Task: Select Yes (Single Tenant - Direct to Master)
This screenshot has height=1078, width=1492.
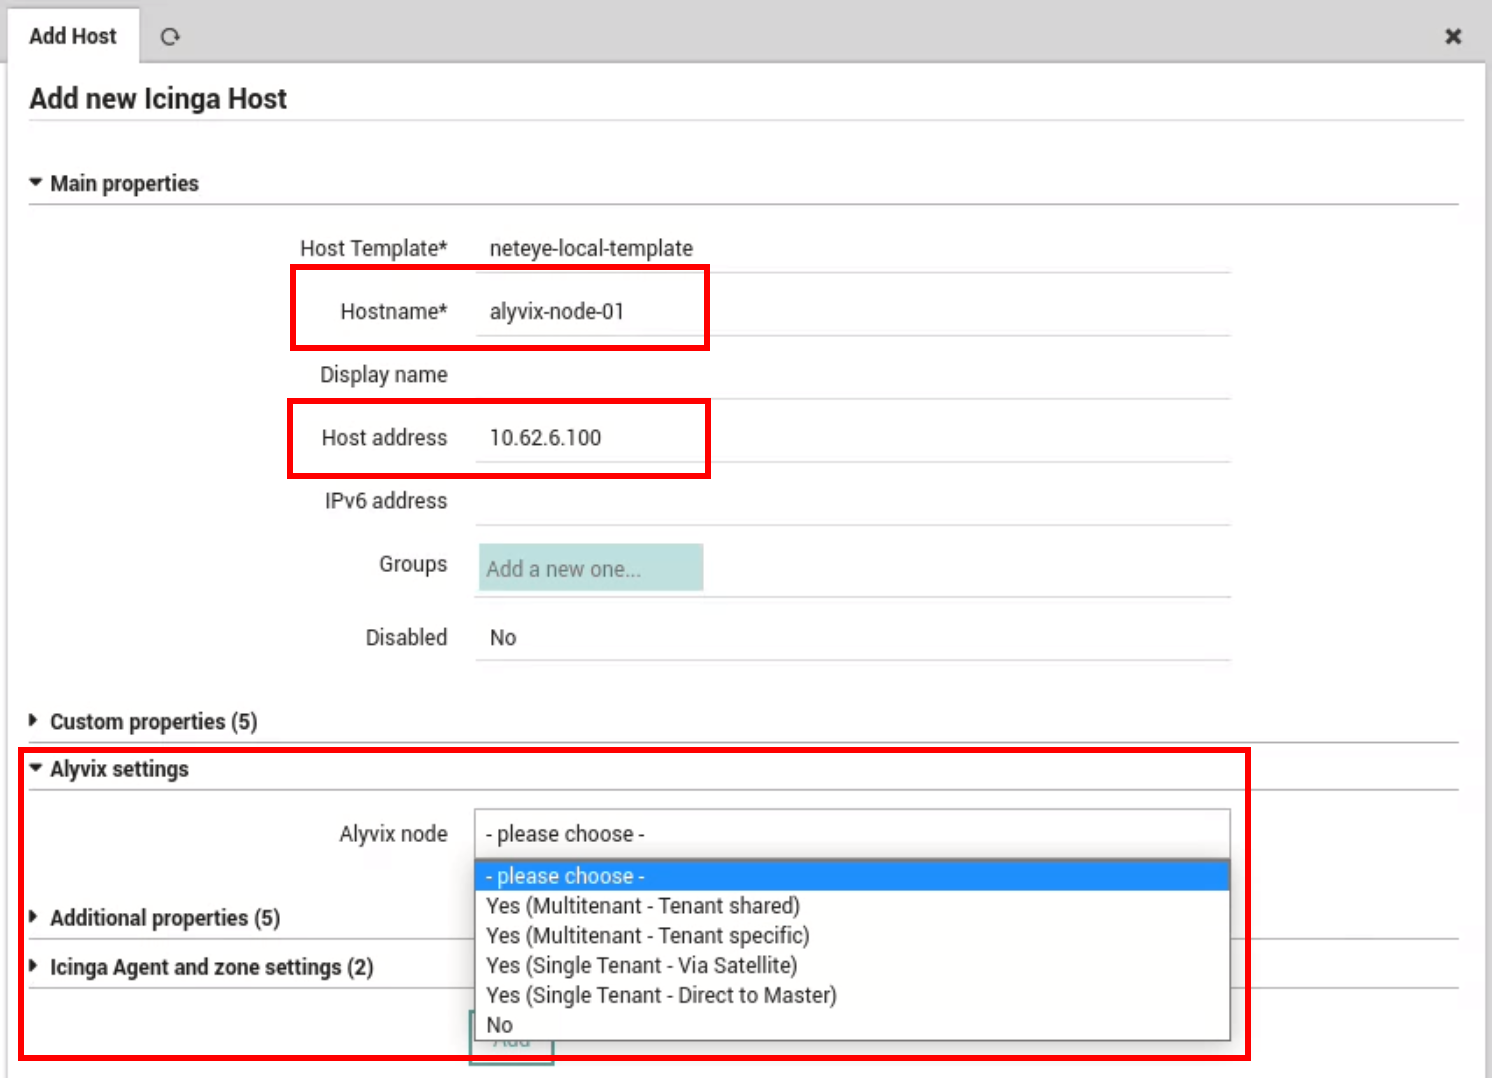Action: click(x=661, y=995)
